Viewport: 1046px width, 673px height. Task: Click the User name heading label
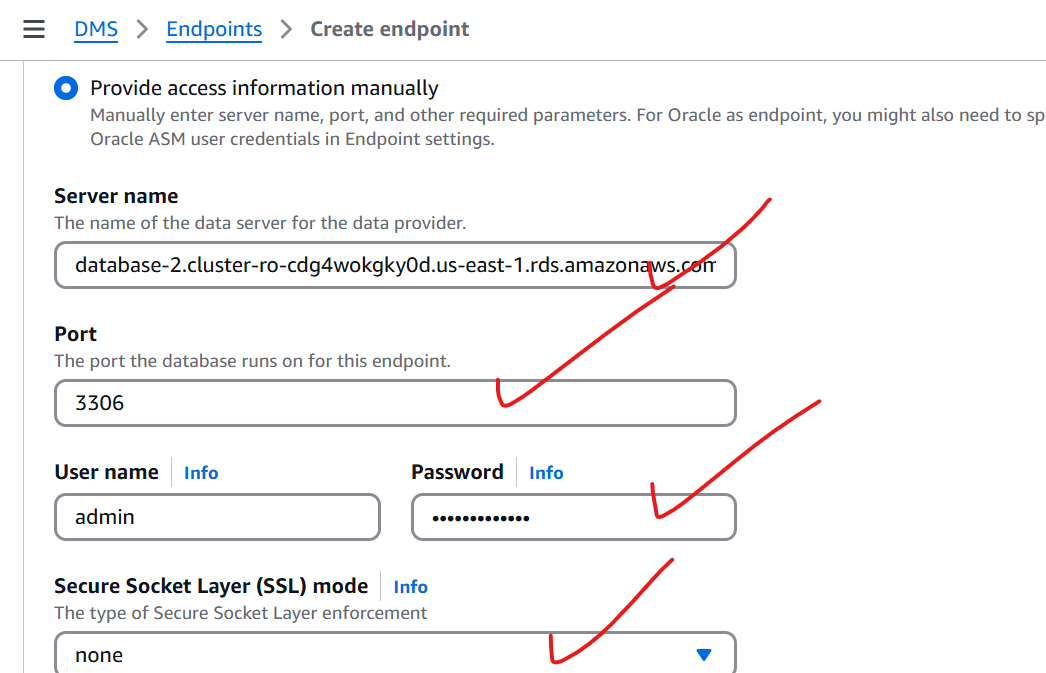[107, 472]
